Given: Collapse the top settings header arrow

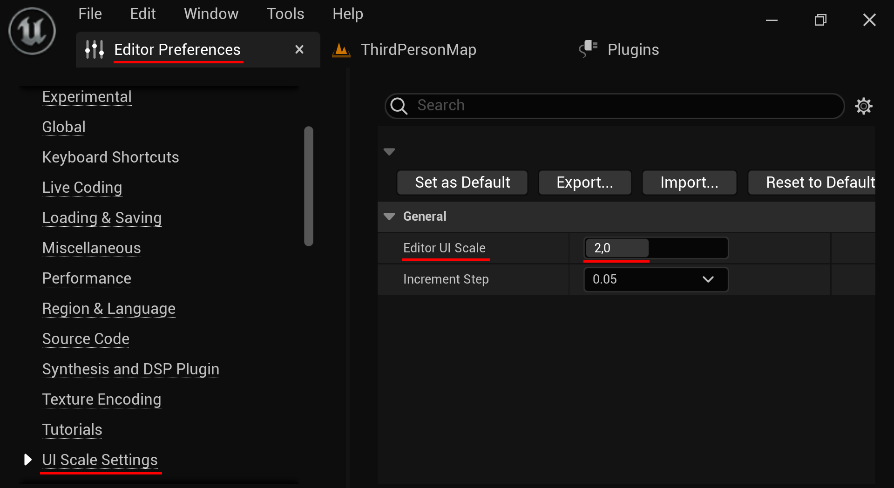Looking at the screenshot, I should tap(390, 152).
